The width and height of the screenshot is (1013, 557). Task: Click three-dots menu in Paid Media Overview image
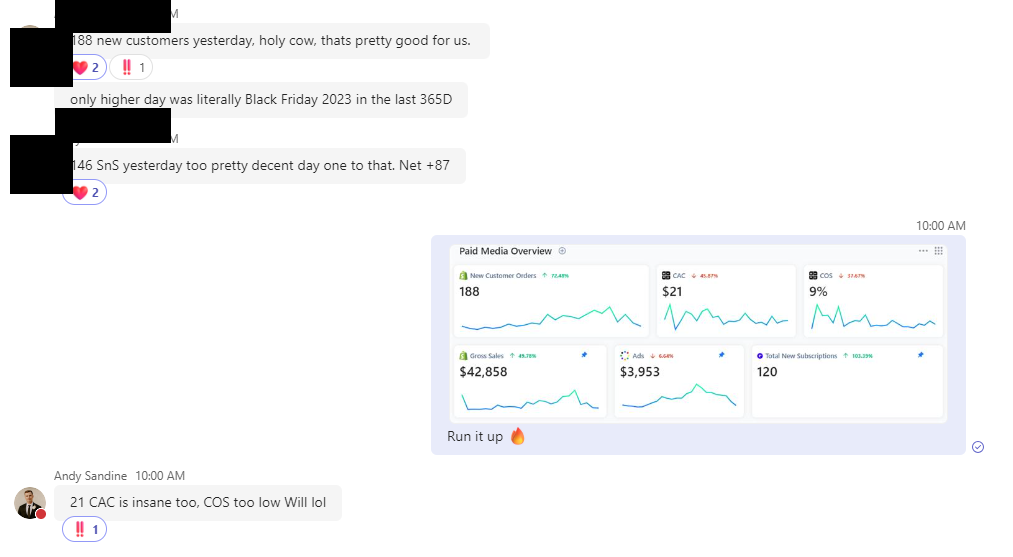tap(923, 251)
